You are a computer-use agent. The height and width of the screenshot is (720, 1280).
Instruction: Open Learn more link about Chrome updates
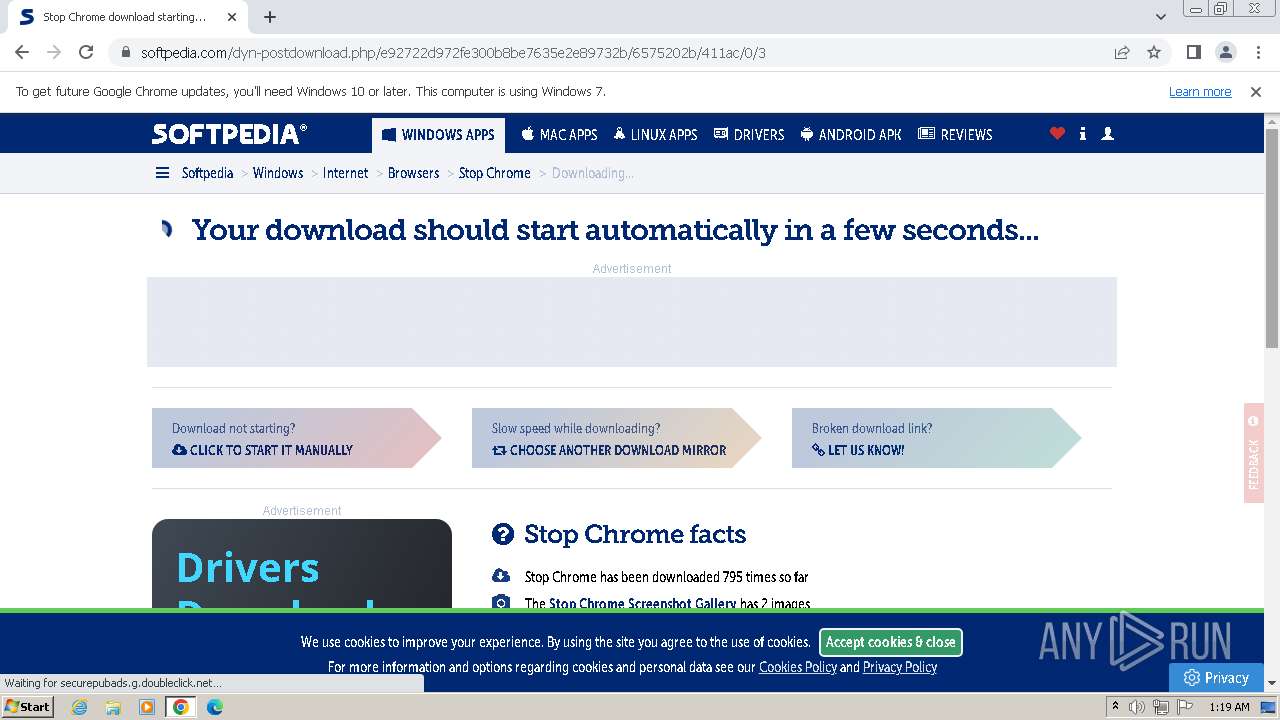(x=1200, y=91)
